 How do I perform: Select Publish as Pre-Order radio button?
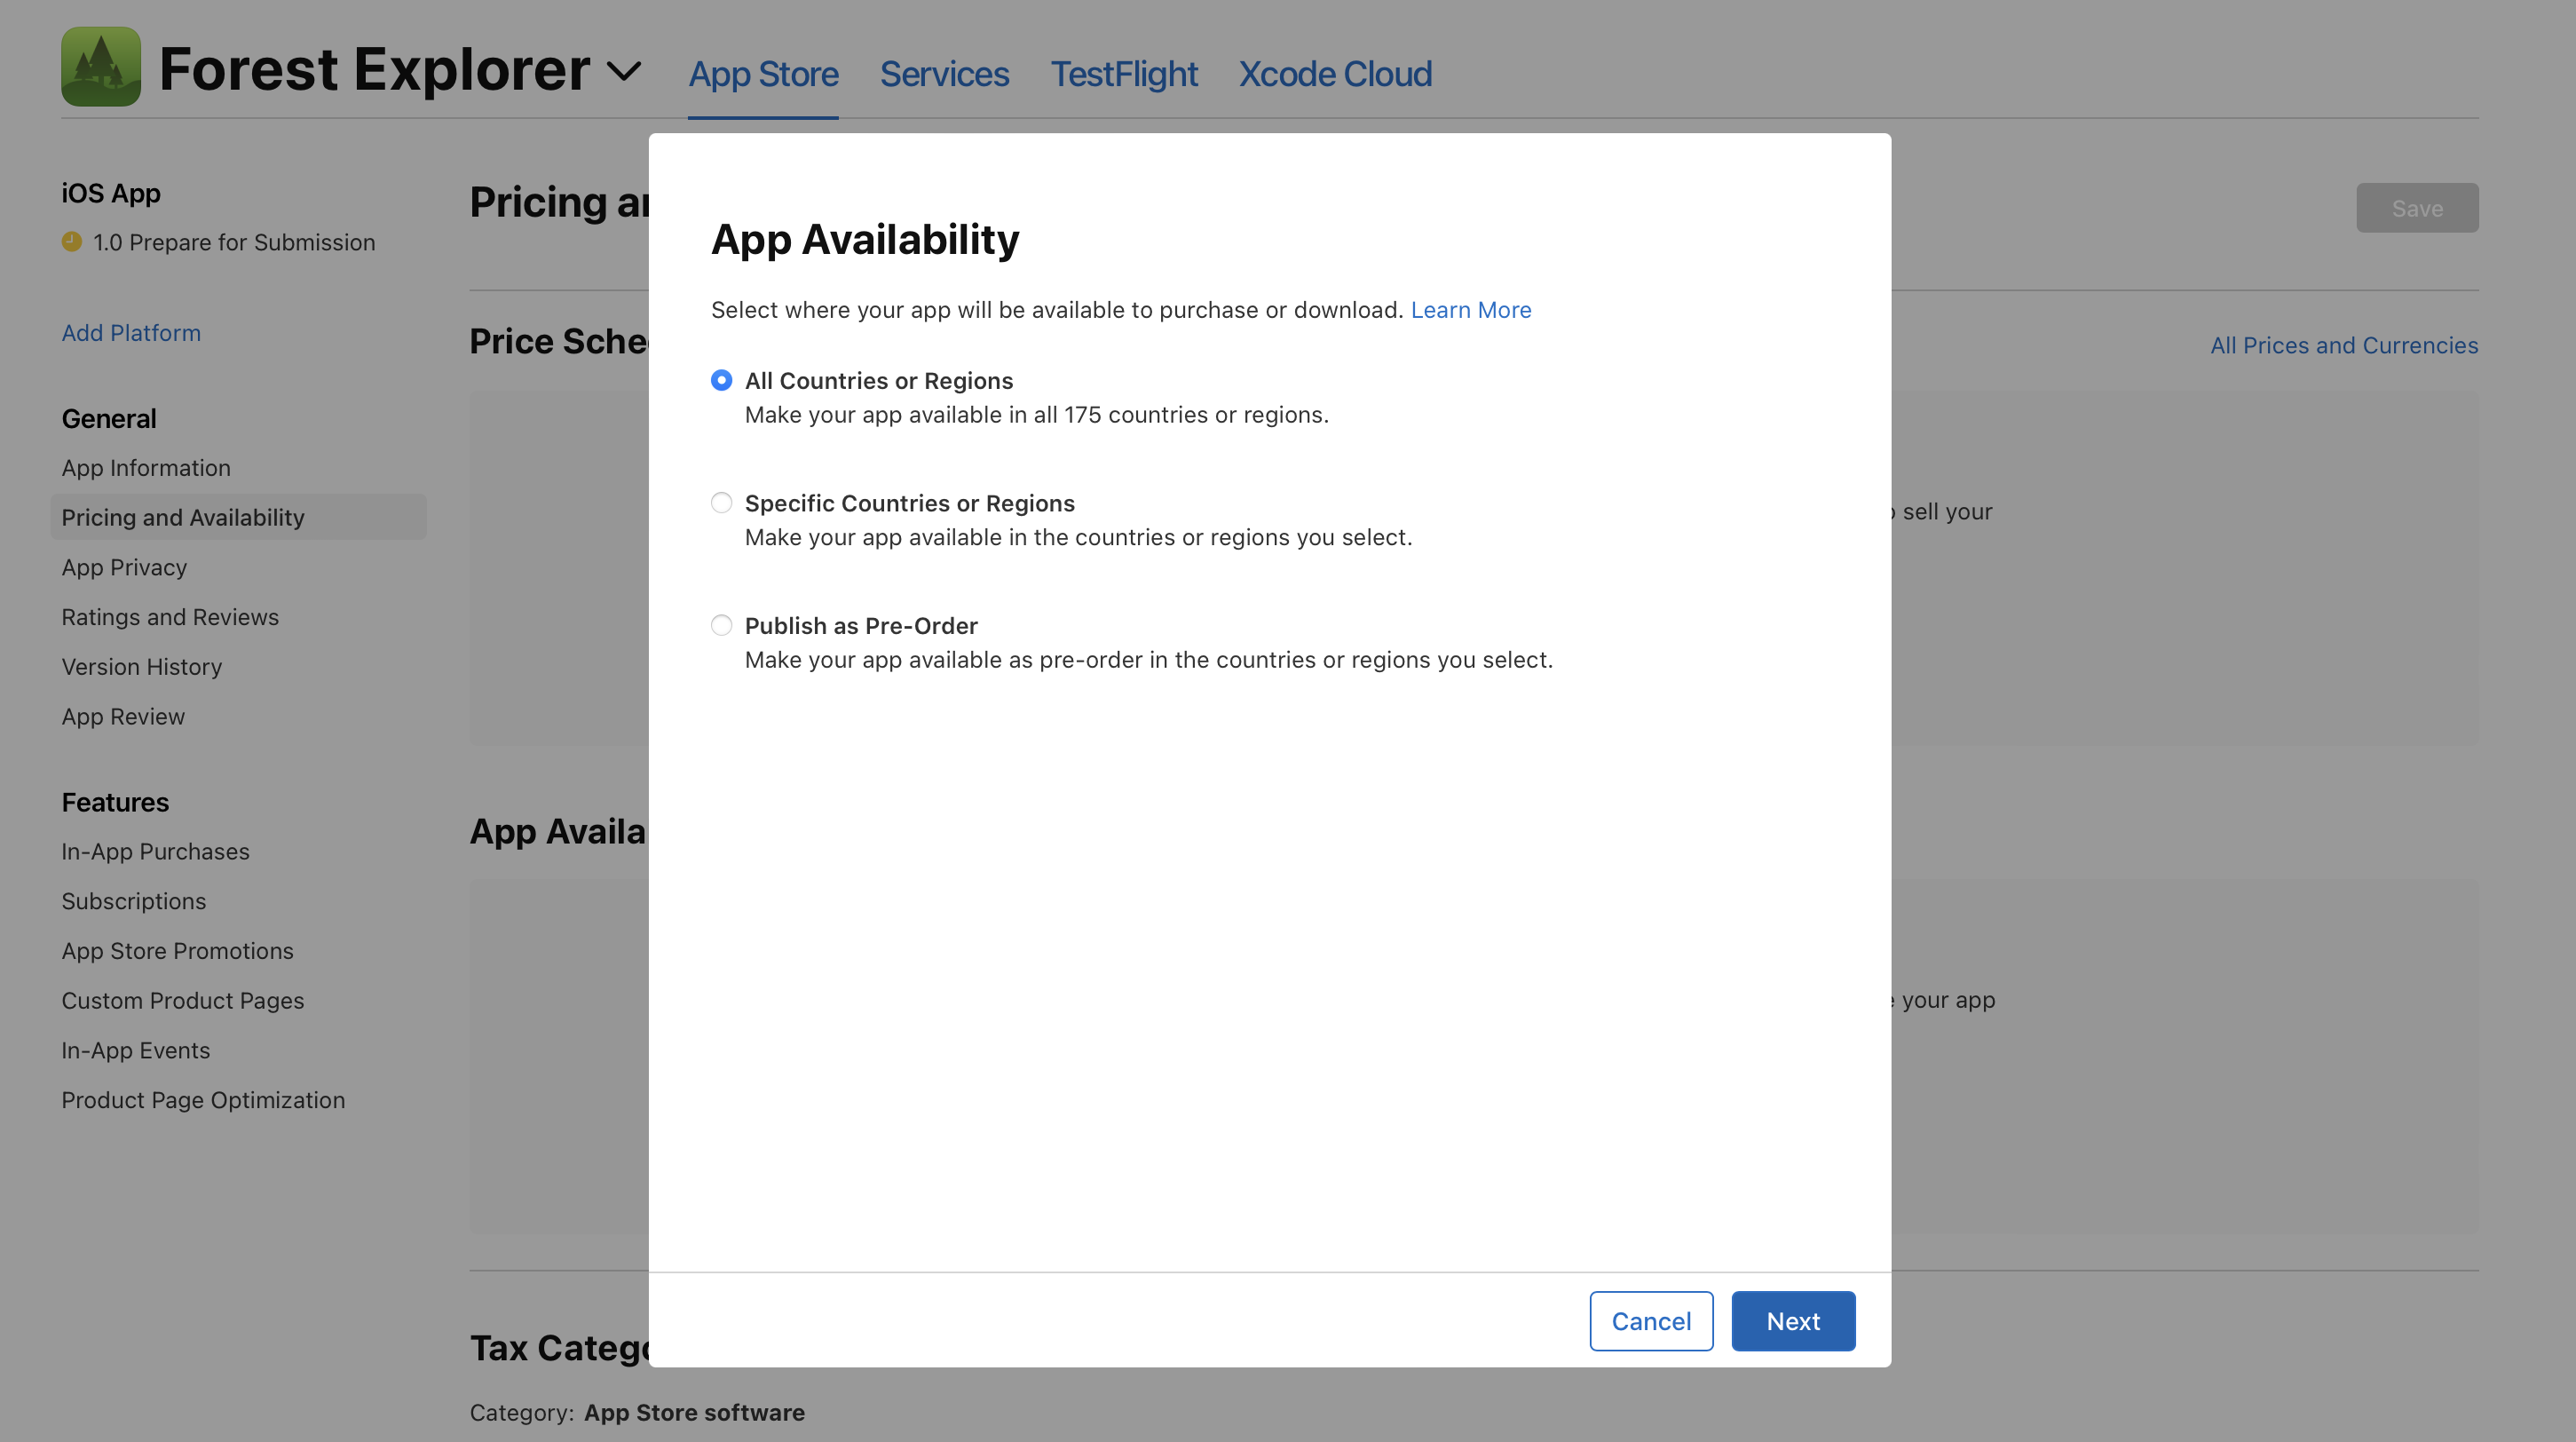point(721,625)
